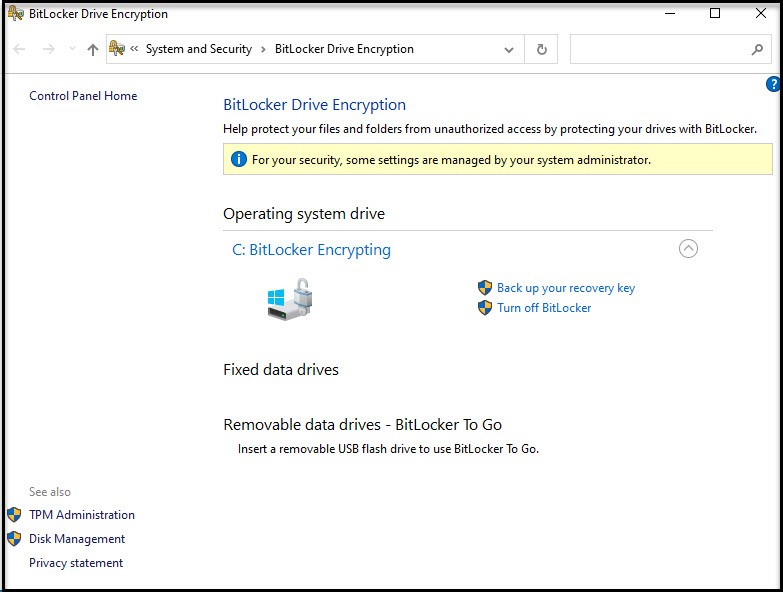Go to Control Panel Home

[83, 96]
